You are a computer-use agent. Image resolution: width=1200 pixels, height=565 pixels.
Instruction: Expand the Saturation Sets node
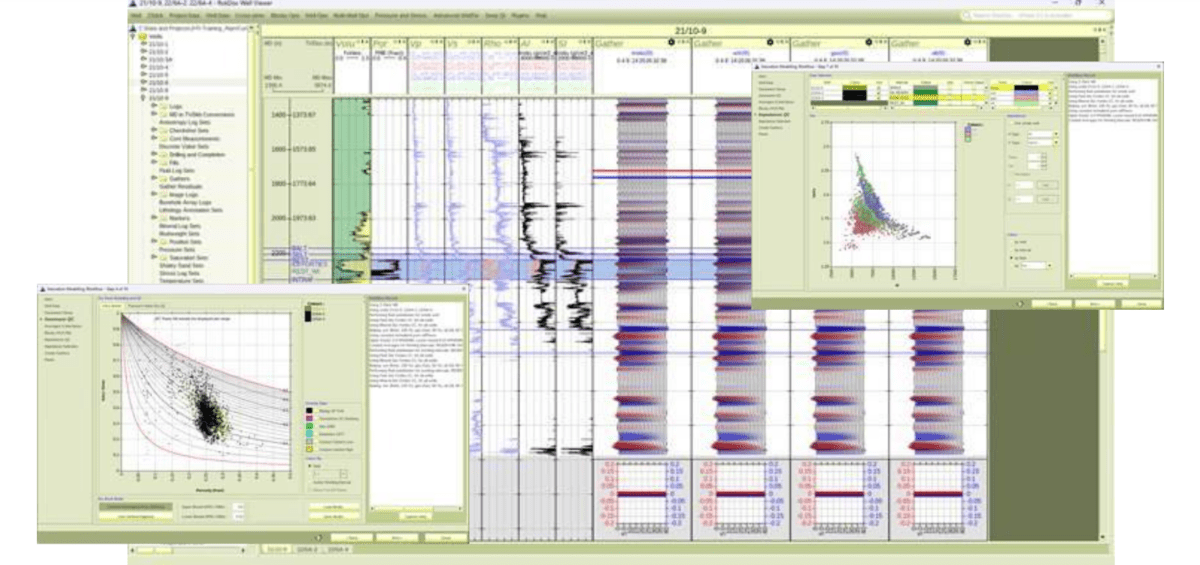(x=154, y=257)
